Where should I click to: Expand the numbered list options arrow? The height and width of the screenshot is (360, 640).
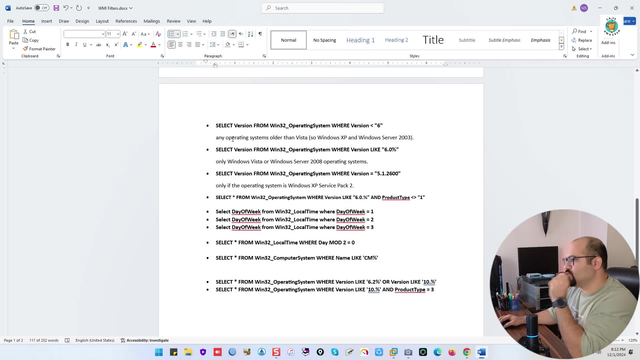pos(191,34)
